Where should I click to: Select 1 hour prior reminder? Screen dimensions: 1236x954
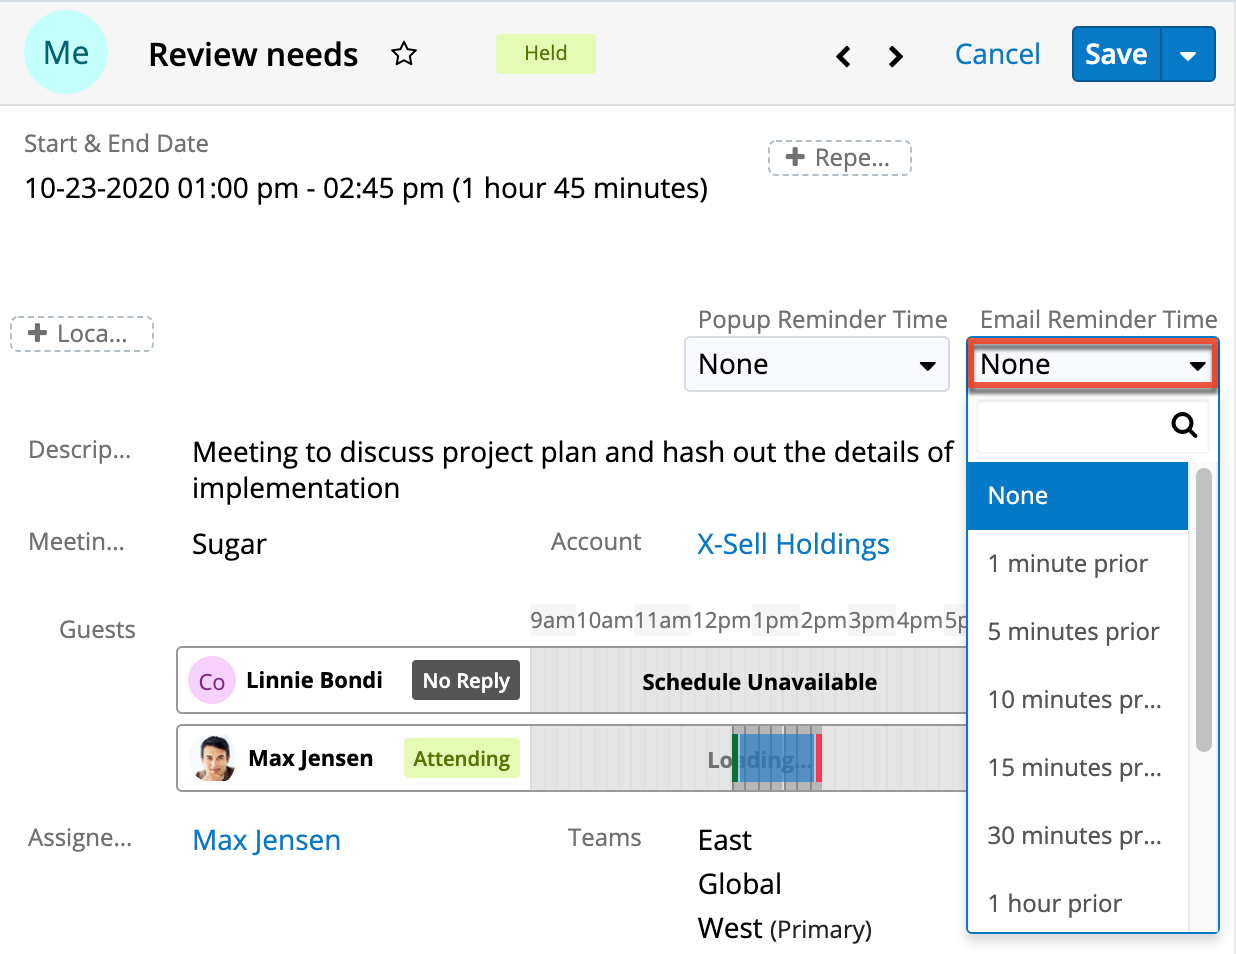(x=1055, y=904)
